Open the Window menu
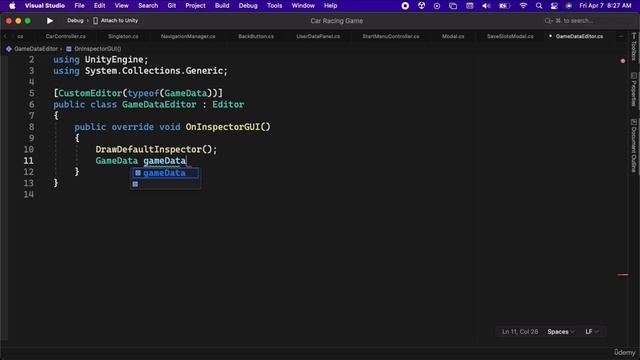640x360 pixels. pos(303,6)
